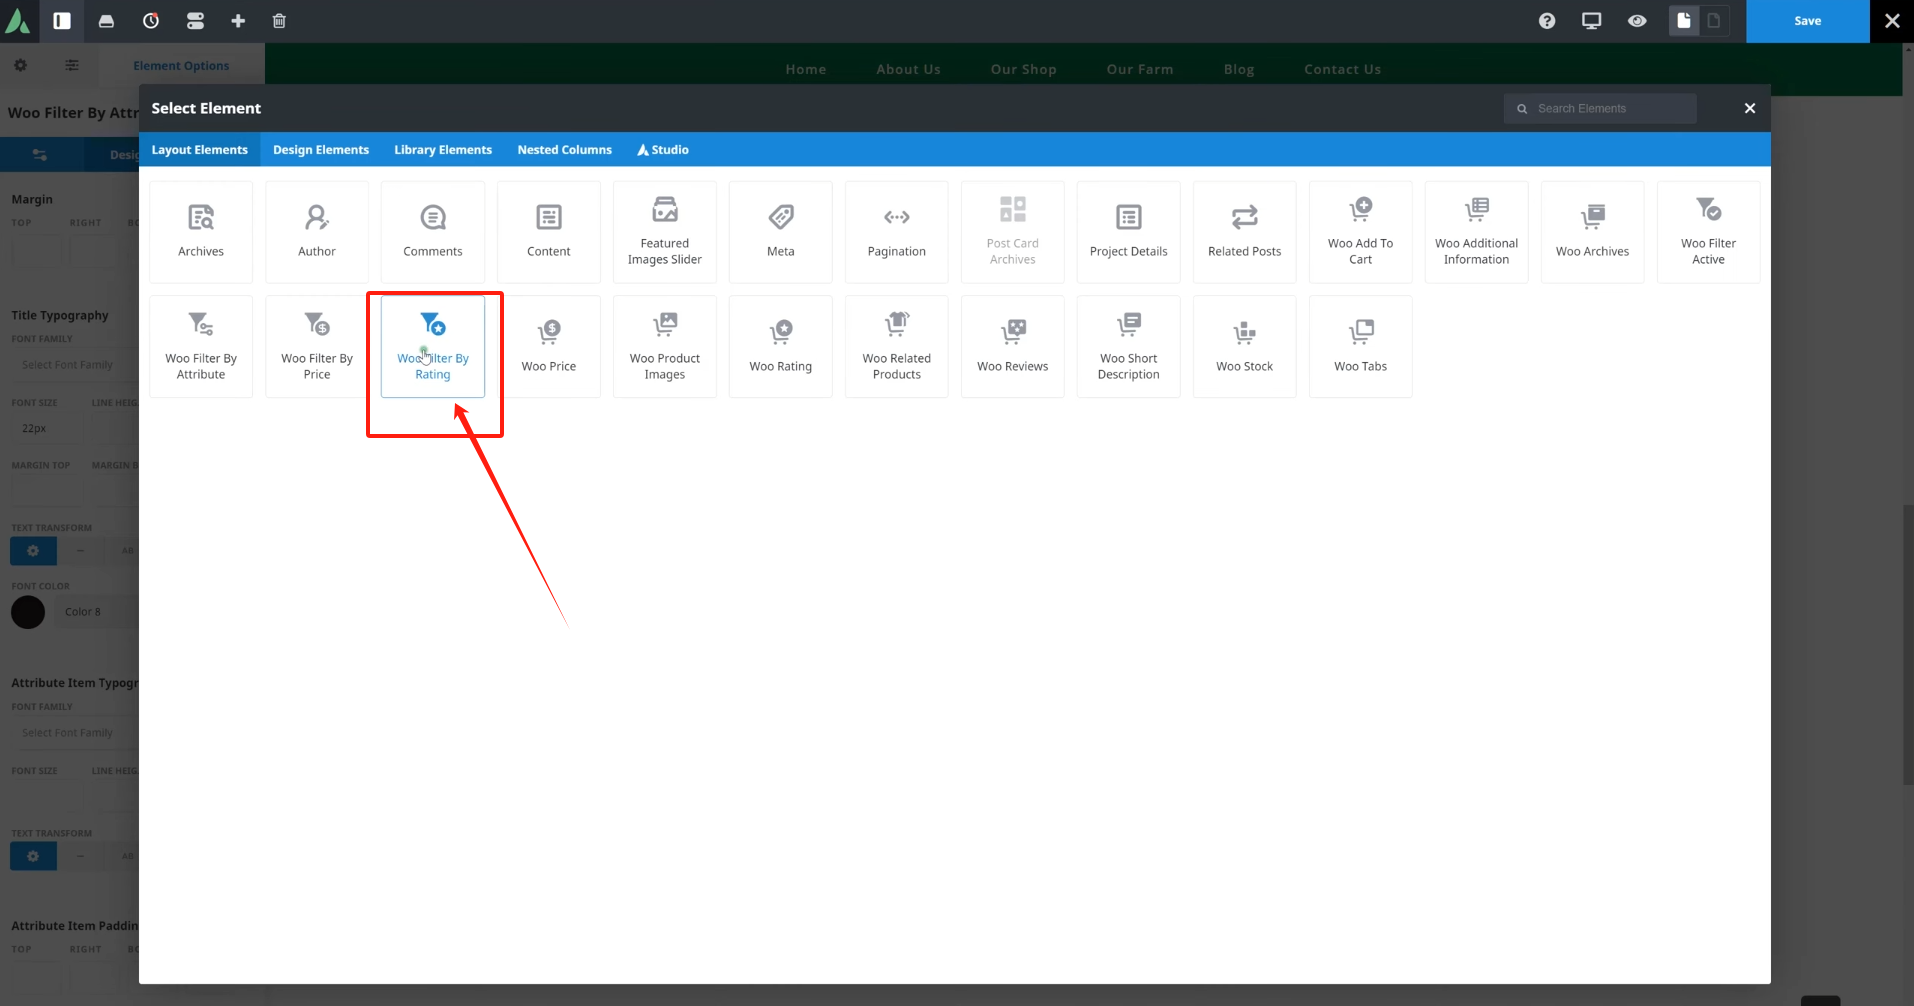Click the blue Save button

(x=1807, y=21)
